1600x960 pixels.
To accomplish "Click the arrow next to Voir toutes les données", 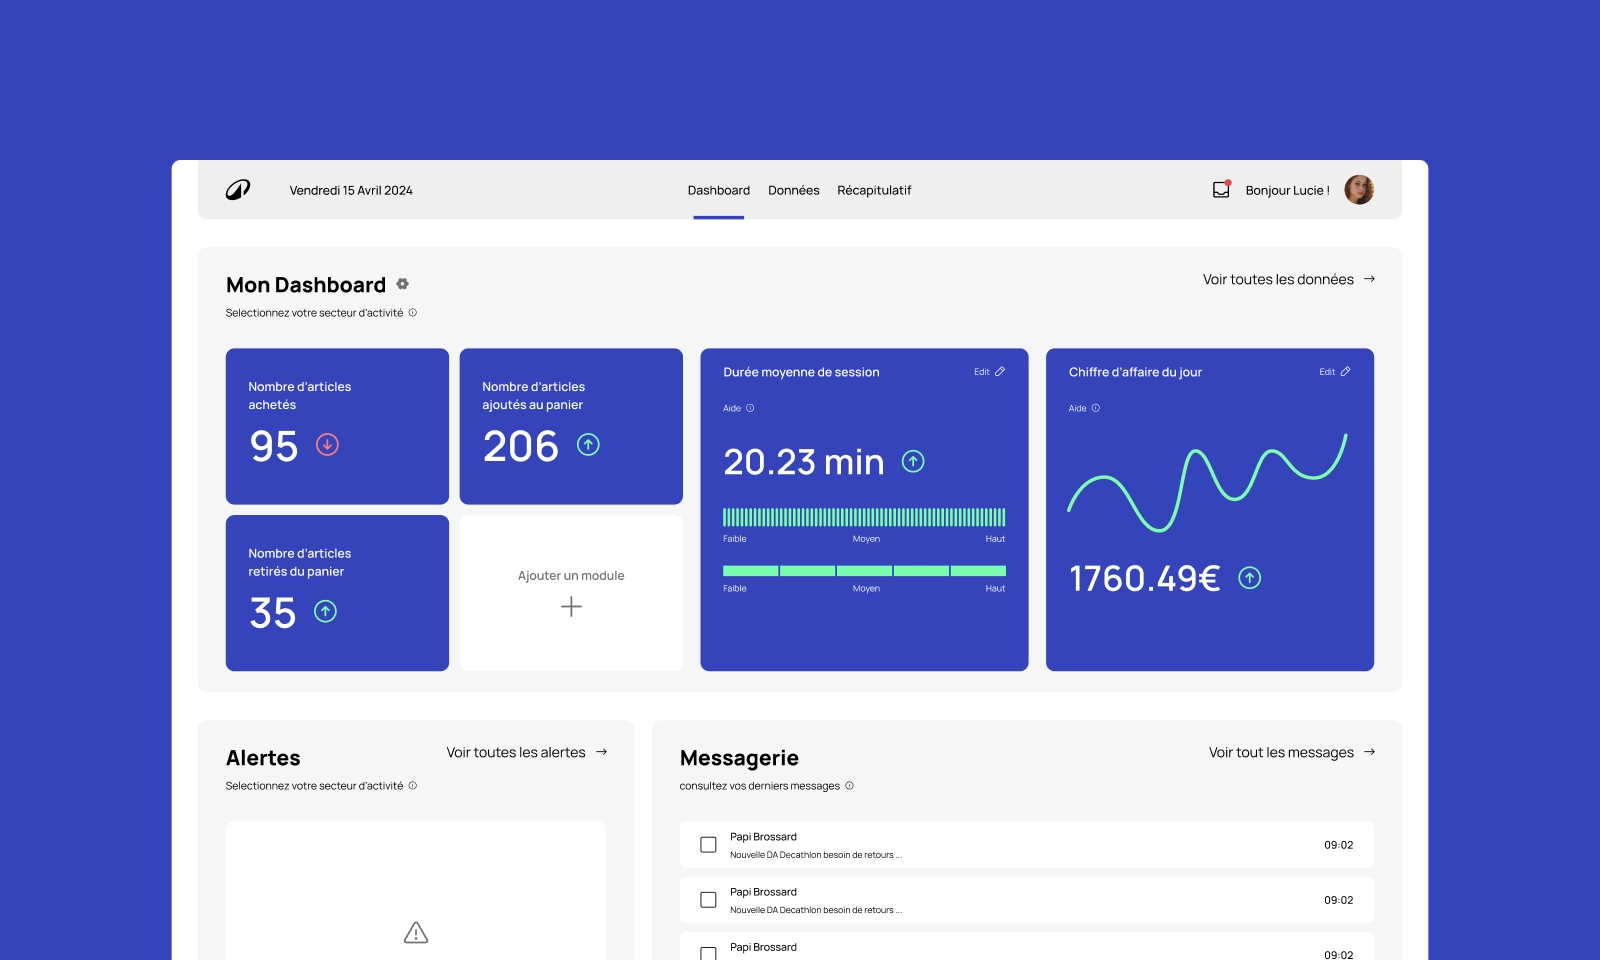I will click(1369, 279).
